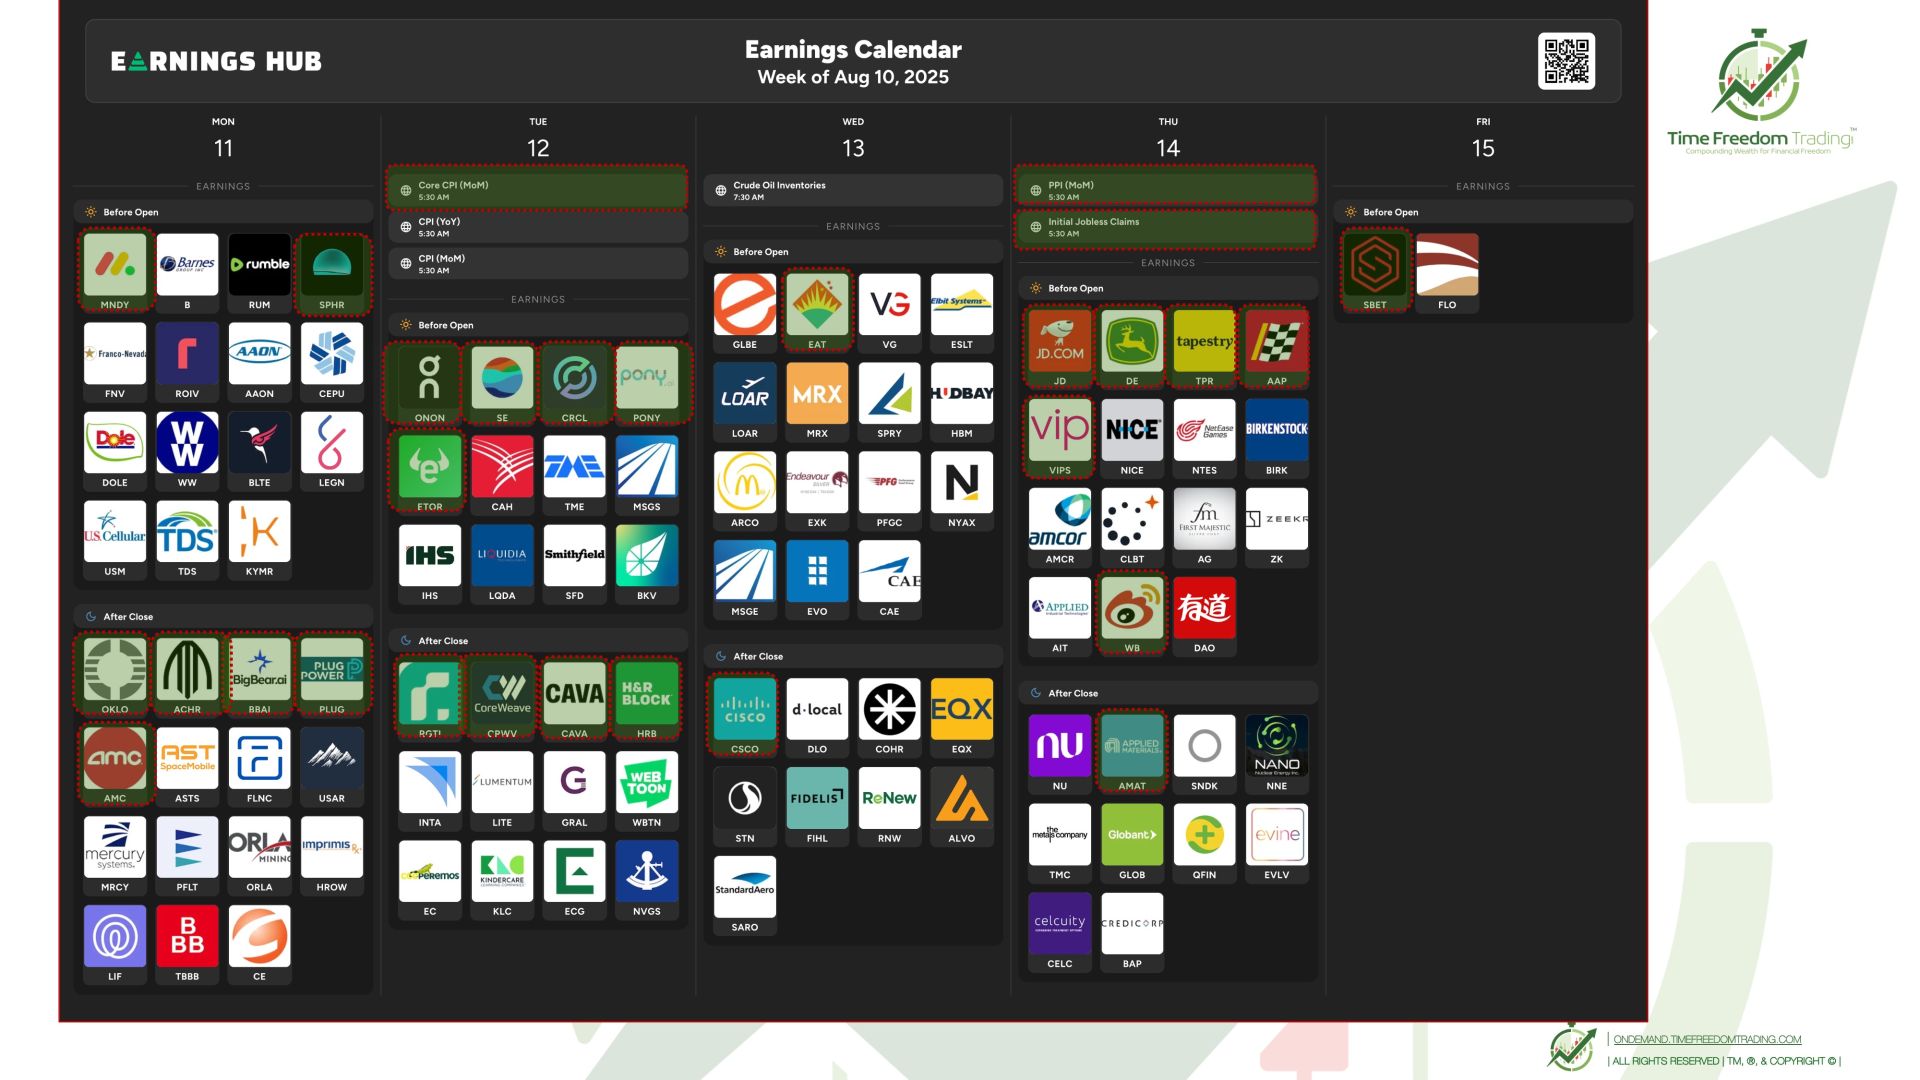Click the Earnings Hub logo
Screen dimensions: 1920x1080
point(216,62)
